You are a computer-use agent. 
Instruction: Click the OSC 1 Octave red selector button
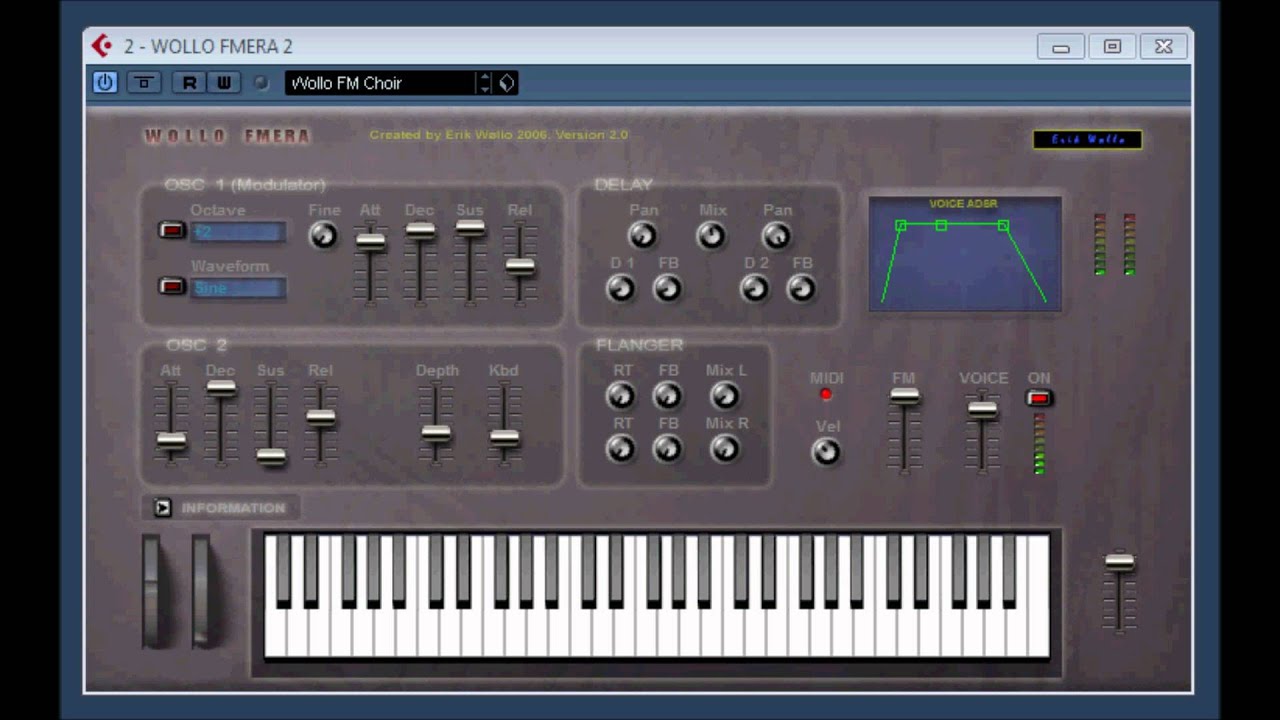click(x=172, y=231)
